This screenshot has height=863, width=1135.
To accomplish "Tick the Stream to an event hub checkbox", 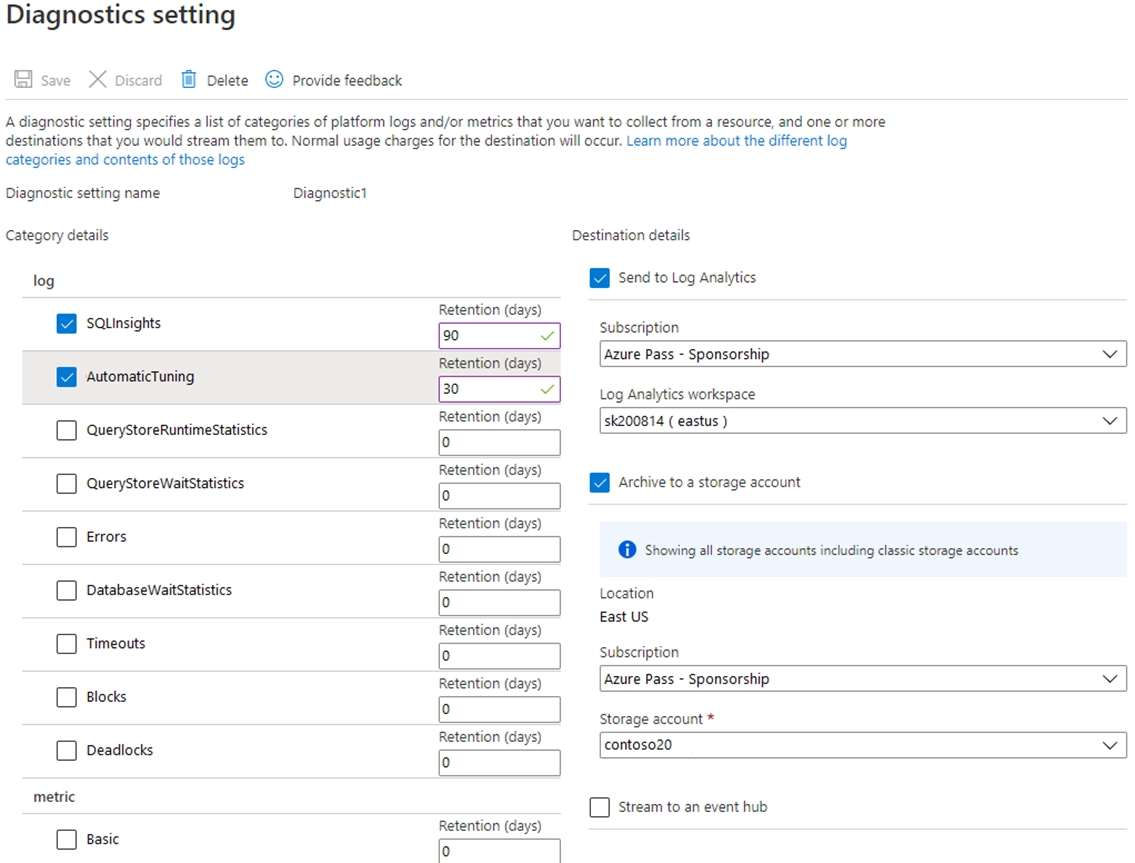I will 600,807.
